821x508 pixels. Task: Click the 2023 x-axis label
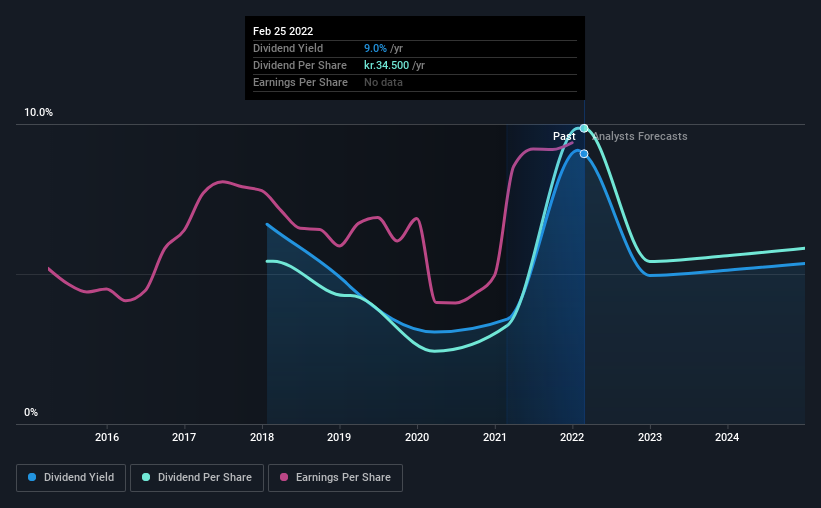point(650,437)
